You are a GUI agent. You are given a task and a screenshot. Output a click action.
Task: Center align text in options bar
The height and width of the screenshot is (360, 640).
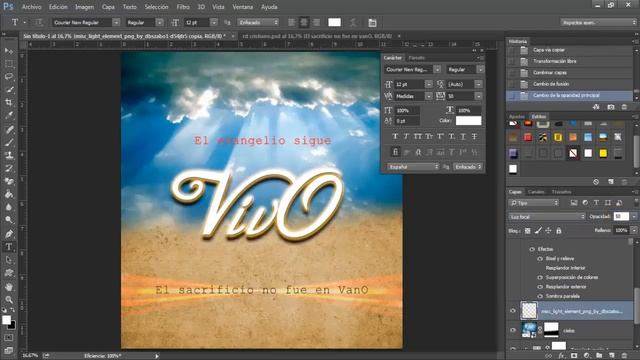tap(304, 22)
